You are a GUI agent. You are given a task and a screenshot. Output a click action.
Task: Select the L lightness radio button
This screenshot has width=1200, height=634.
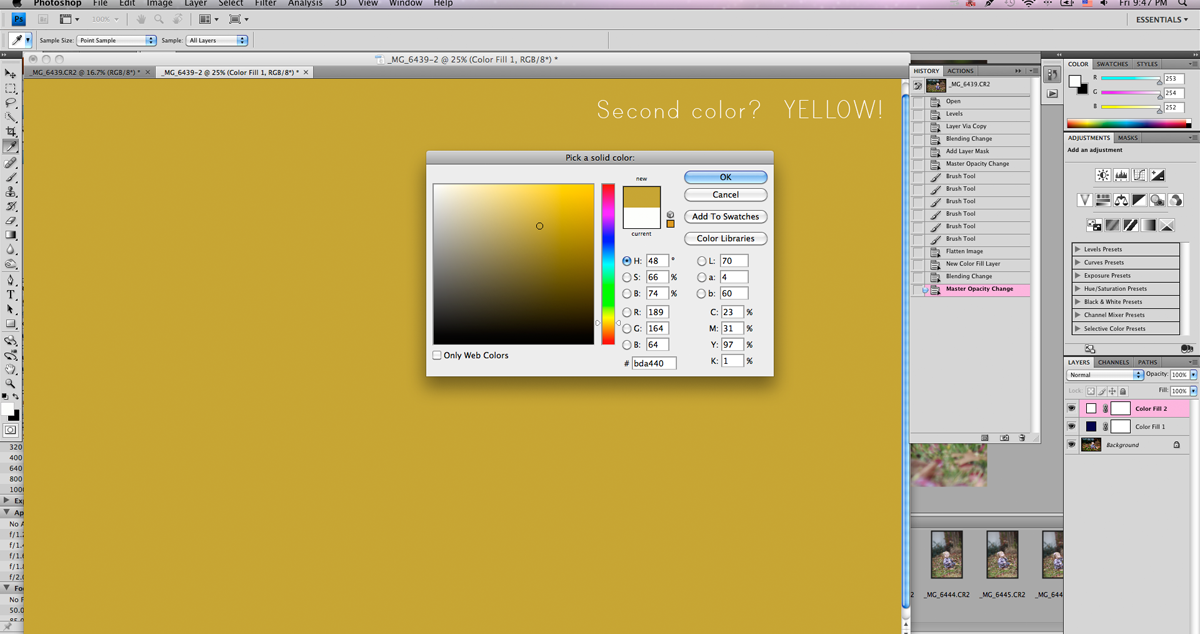(x=701, y=261)
